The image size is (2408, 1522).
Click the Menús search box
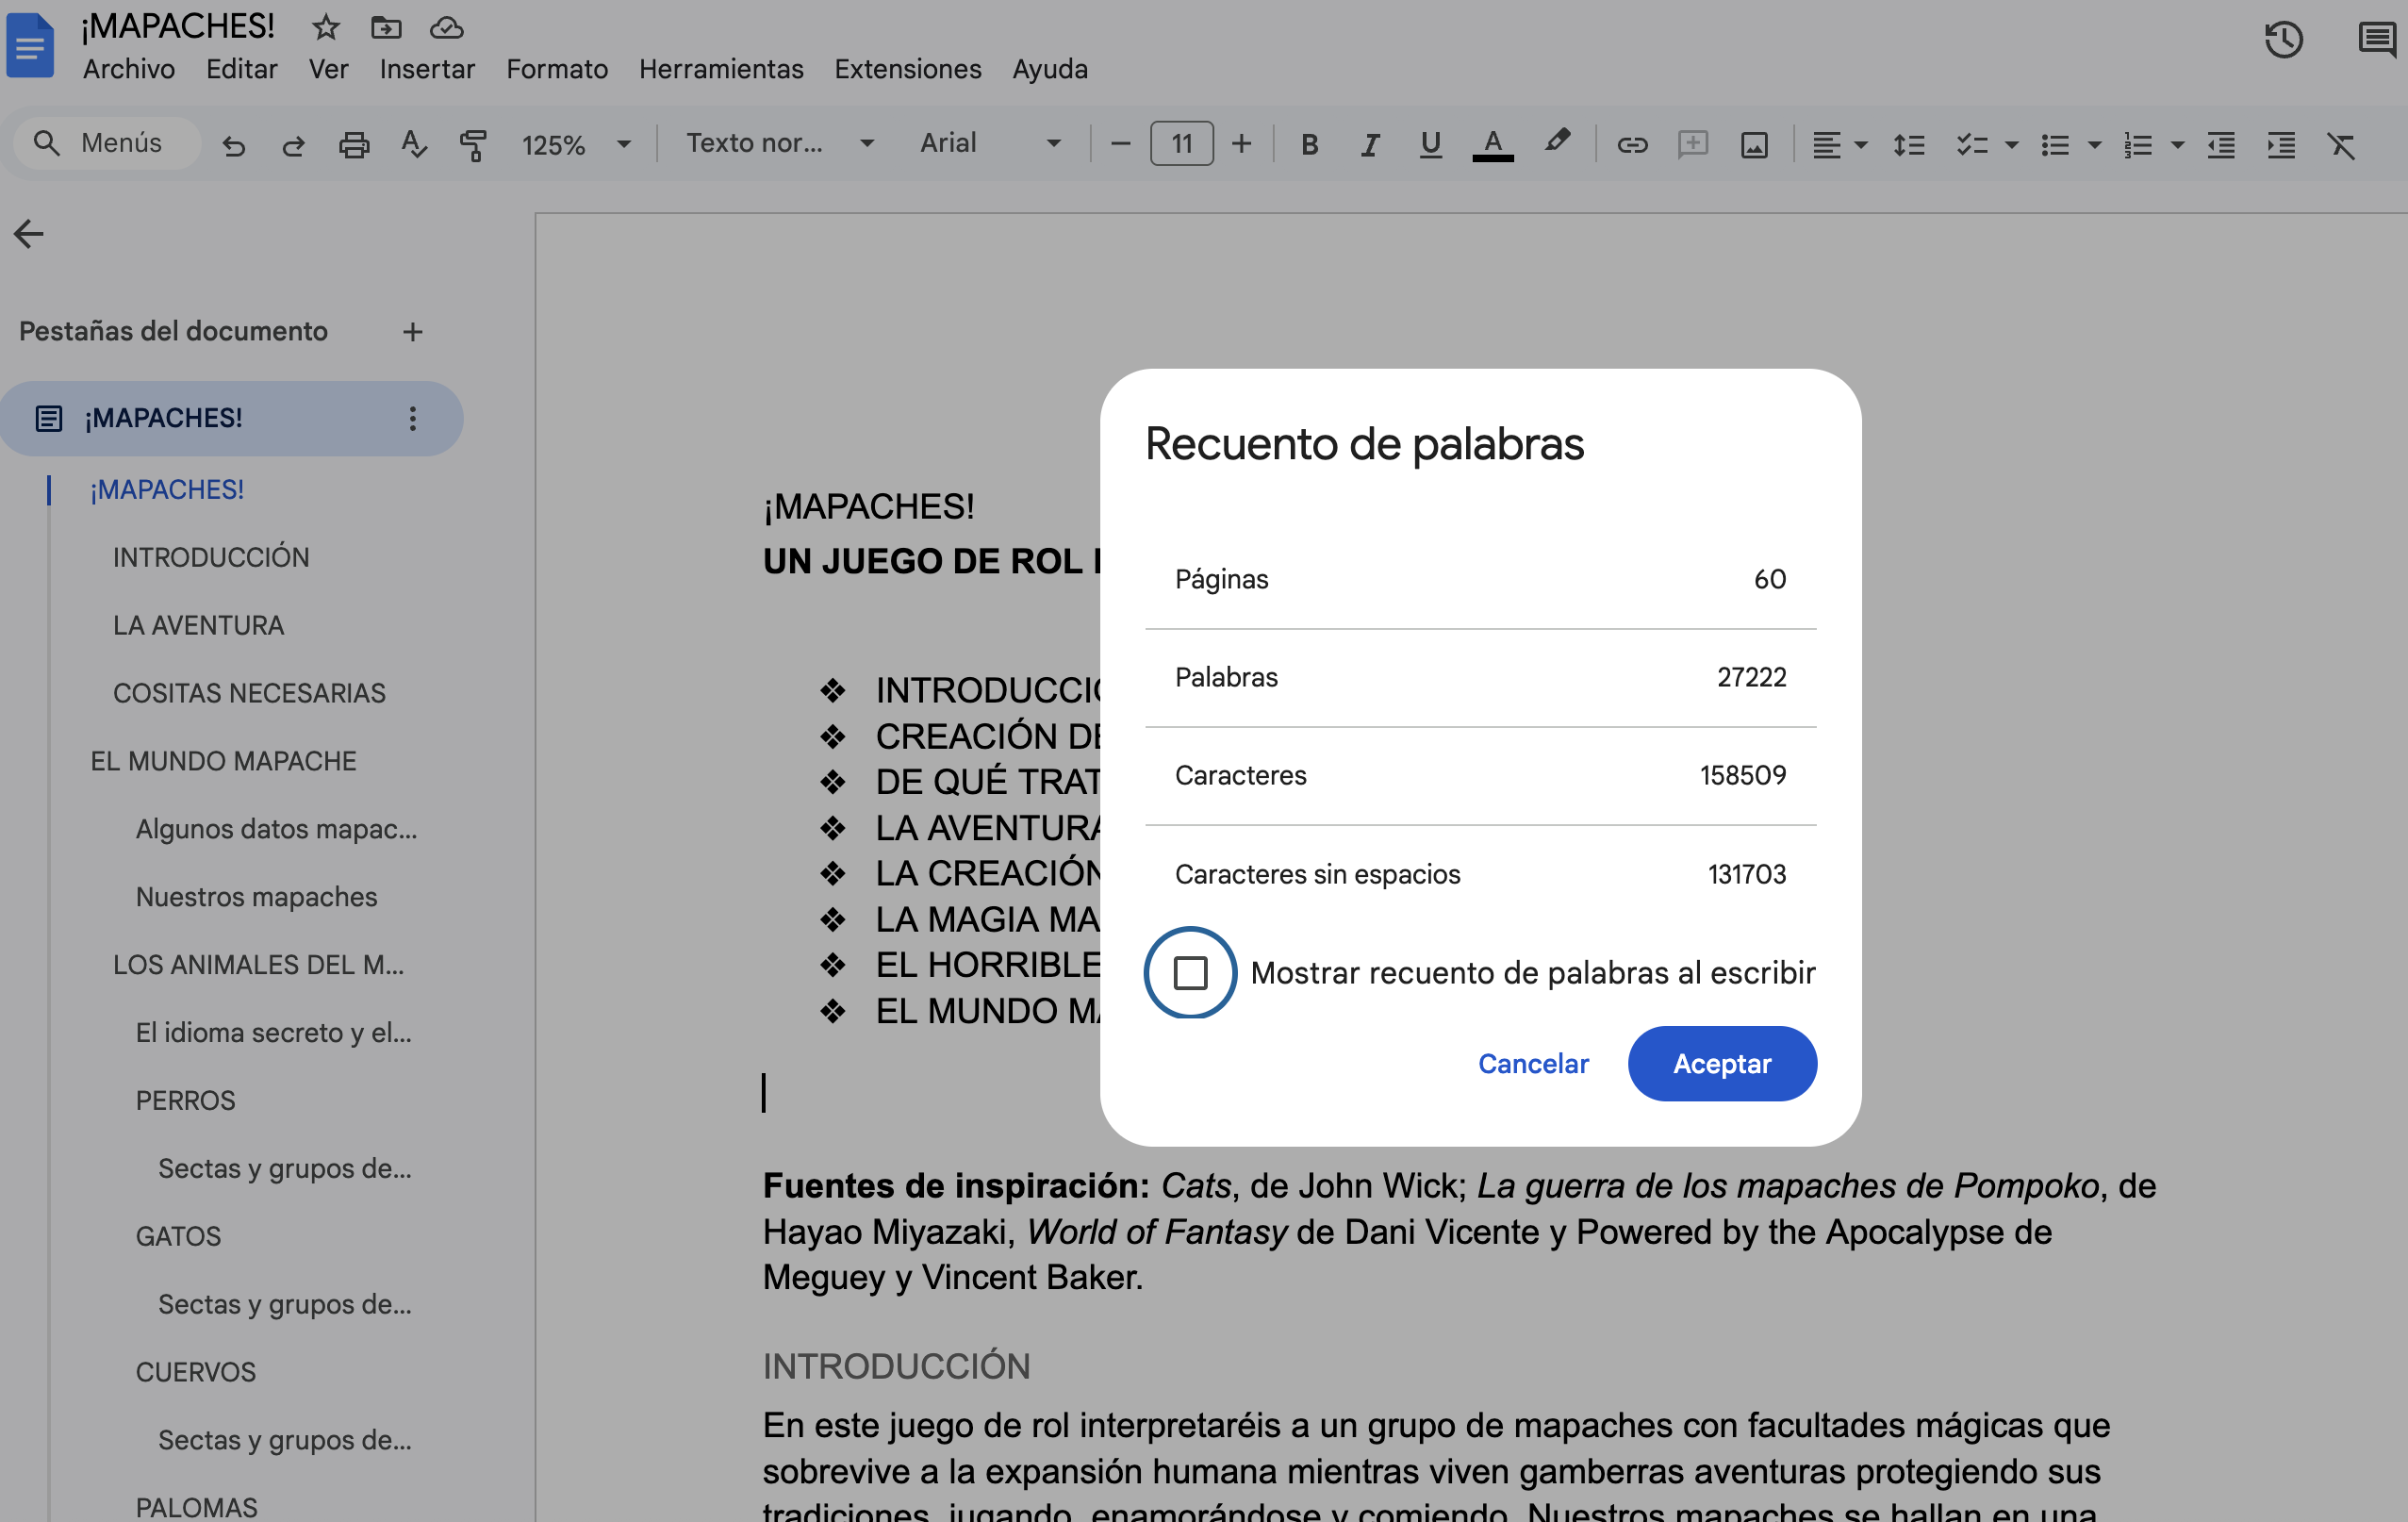(107, 143)
